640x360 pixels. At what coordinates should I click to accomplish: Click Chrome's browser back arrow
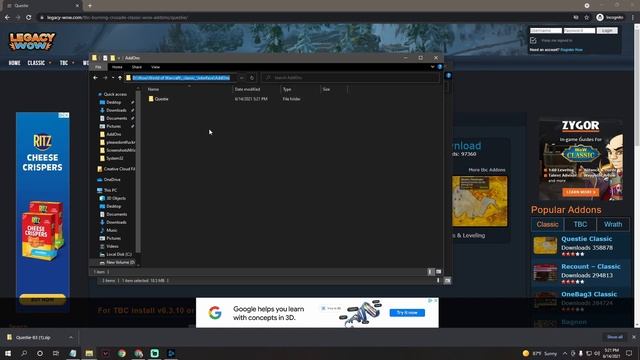click(7, 18)
